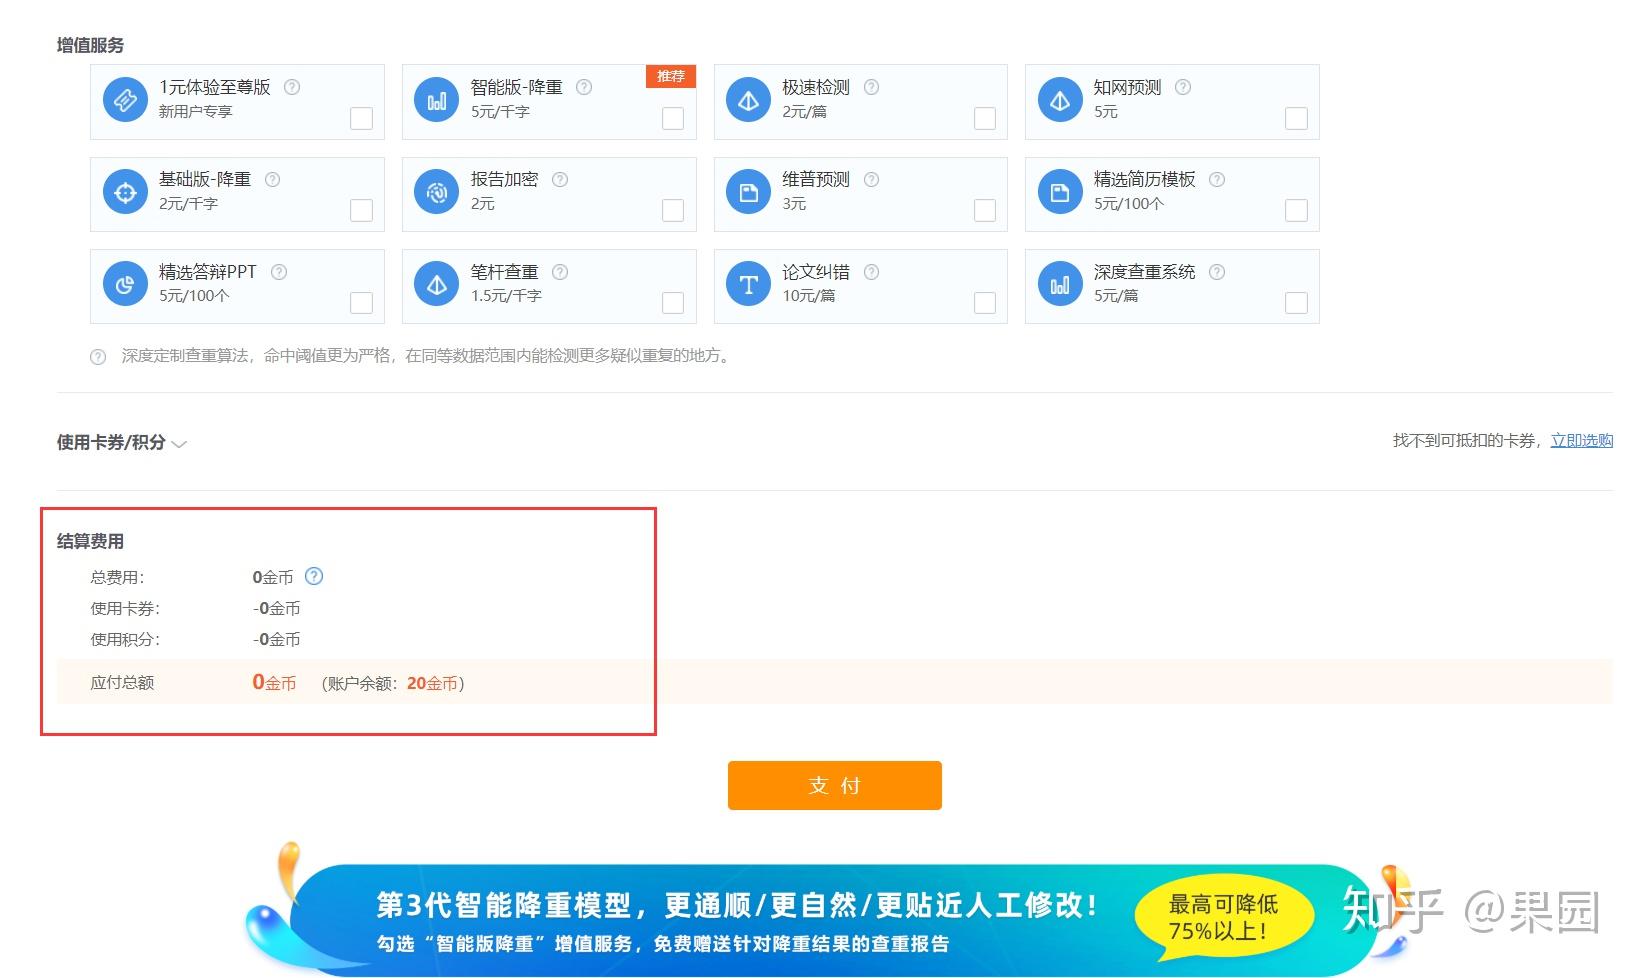
Task: Click the 深度查重系统 chart icon
Action: coord(1060,284)
